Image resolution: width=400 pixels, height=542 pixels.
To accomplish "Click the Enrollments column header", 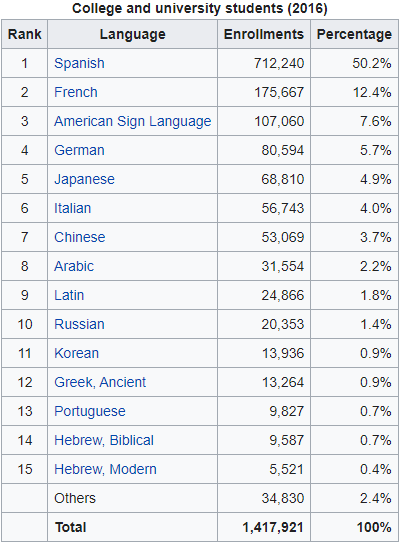I will 264,34.
